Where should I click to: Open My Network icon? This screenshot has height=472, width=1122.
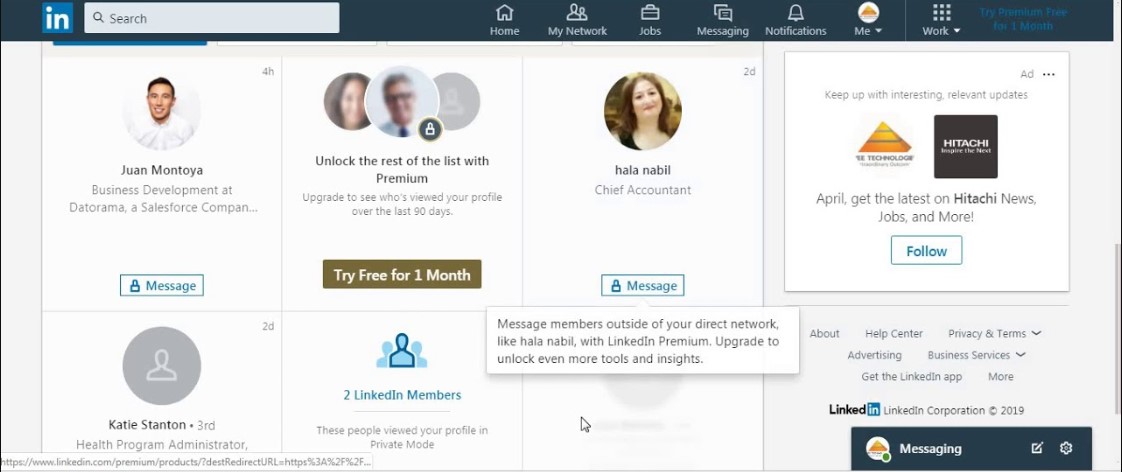[x=577, y=13]
